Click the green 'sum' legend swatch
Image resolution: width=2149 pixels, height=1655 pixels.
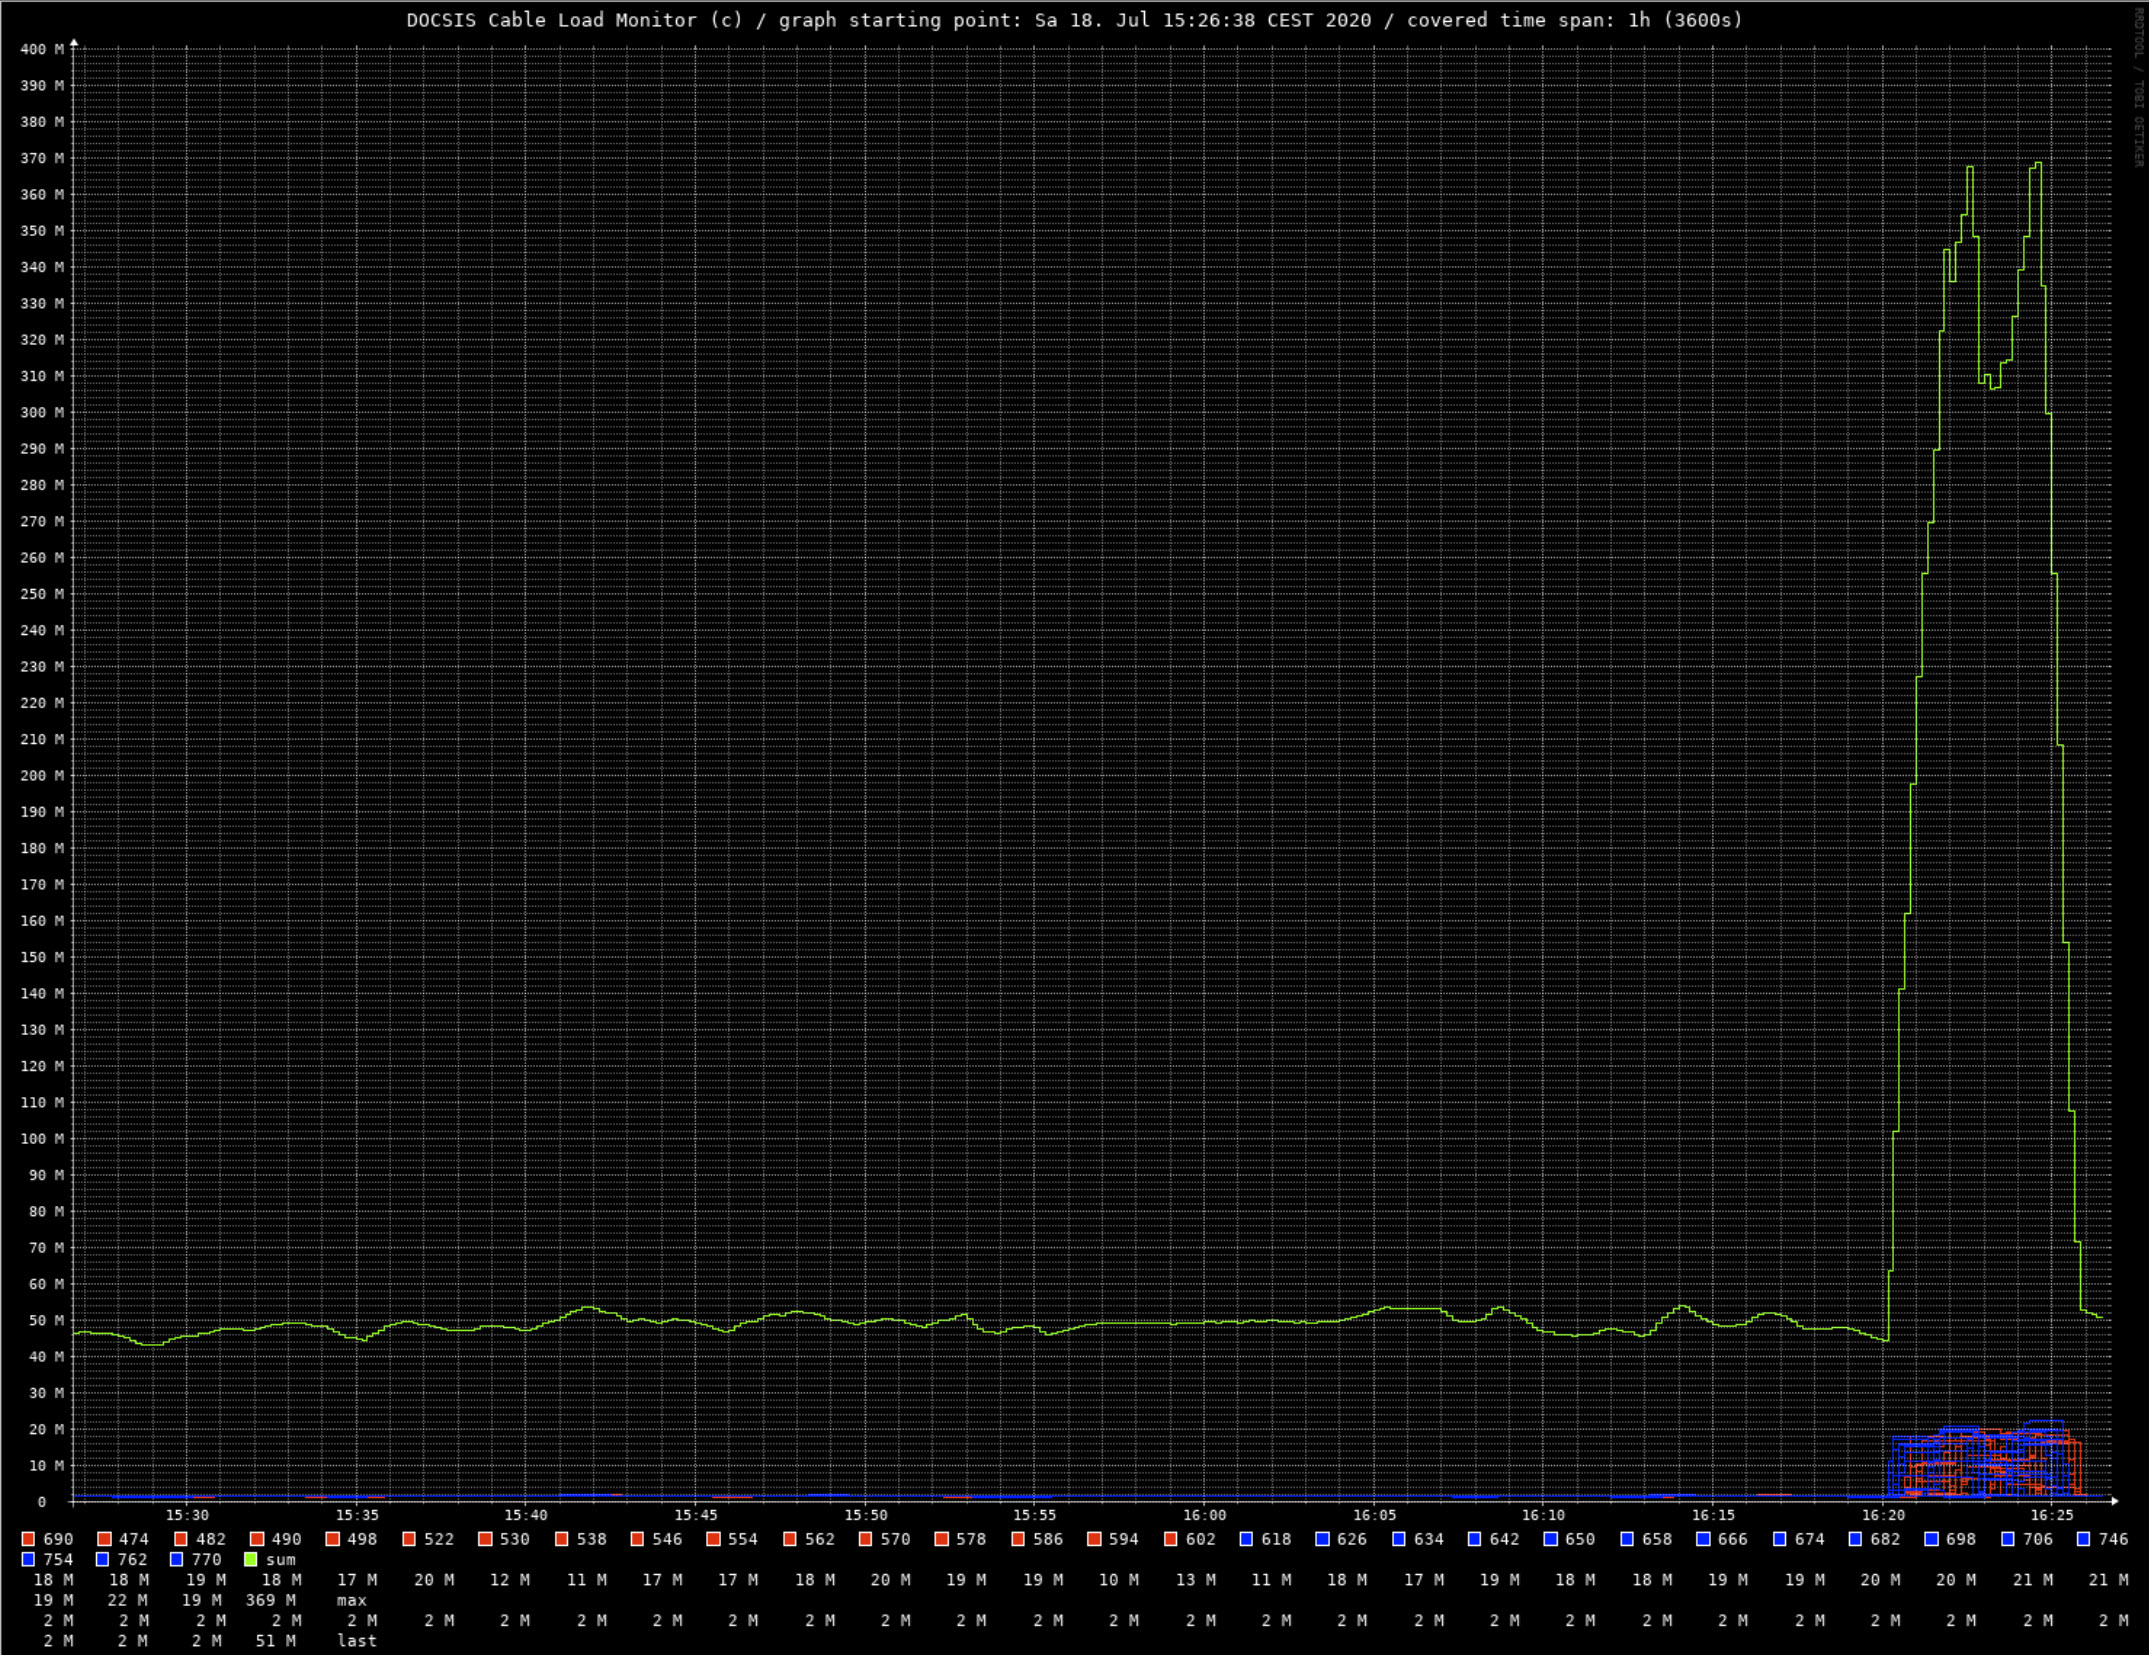250,1559
